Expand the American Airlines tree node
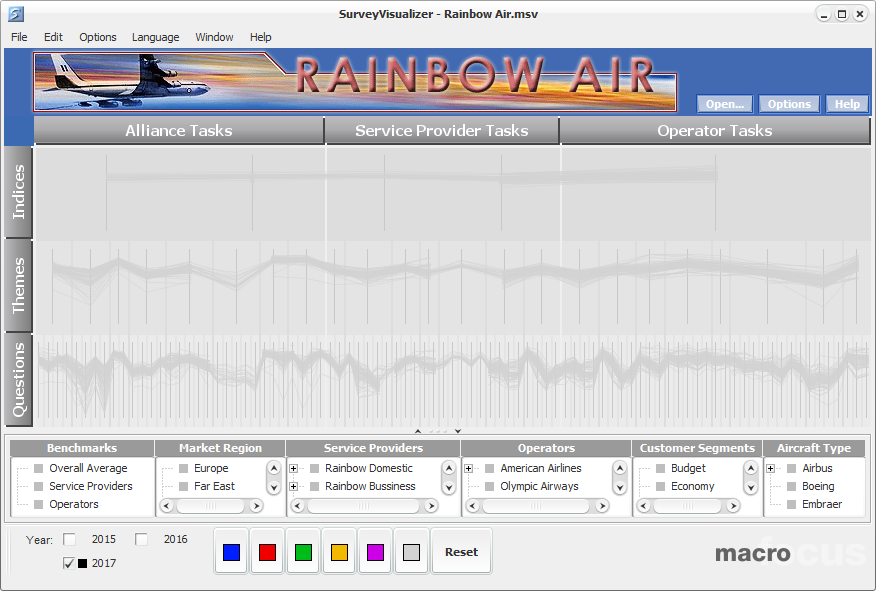 coord(468,468)
